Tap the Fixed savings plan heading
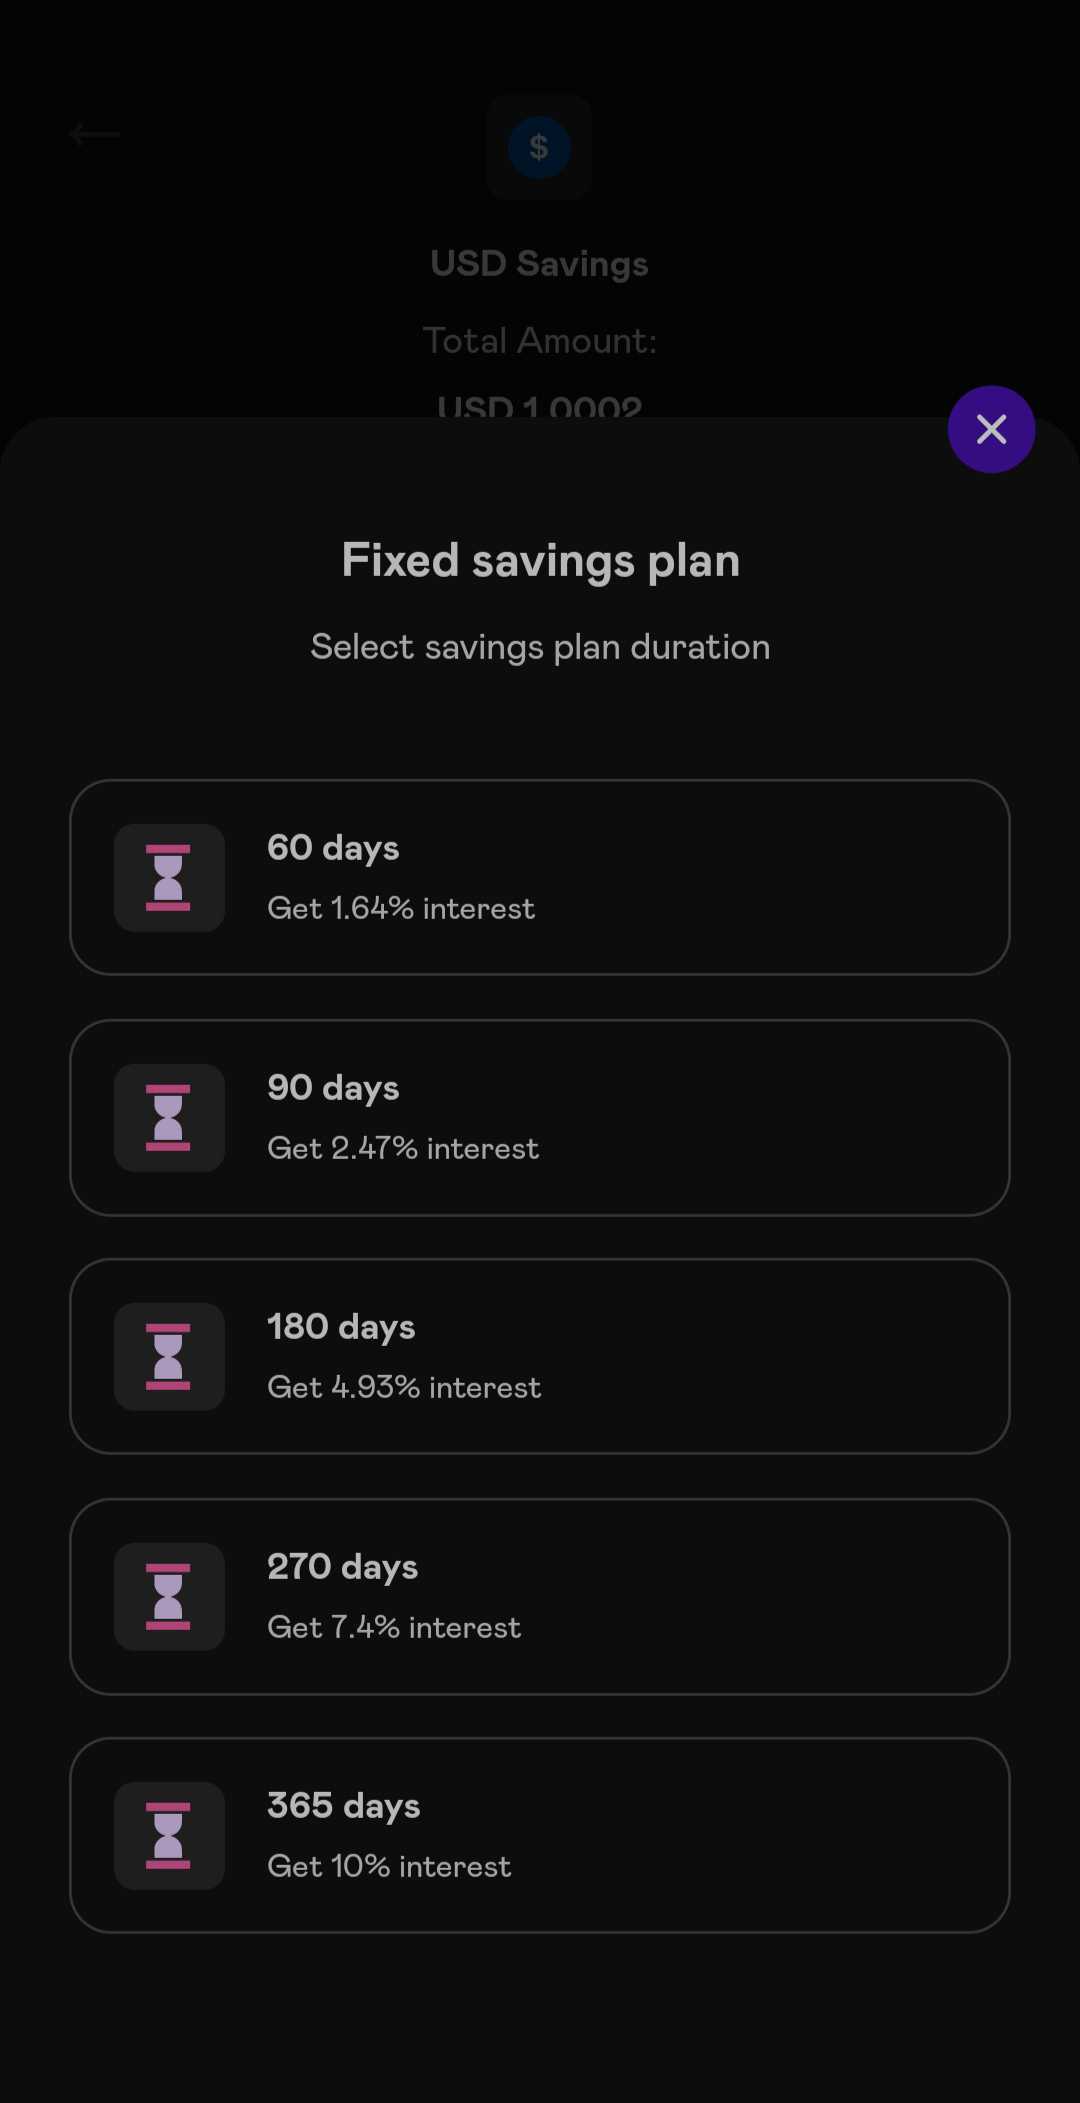1080x2103 pixels. click(541, 561)
